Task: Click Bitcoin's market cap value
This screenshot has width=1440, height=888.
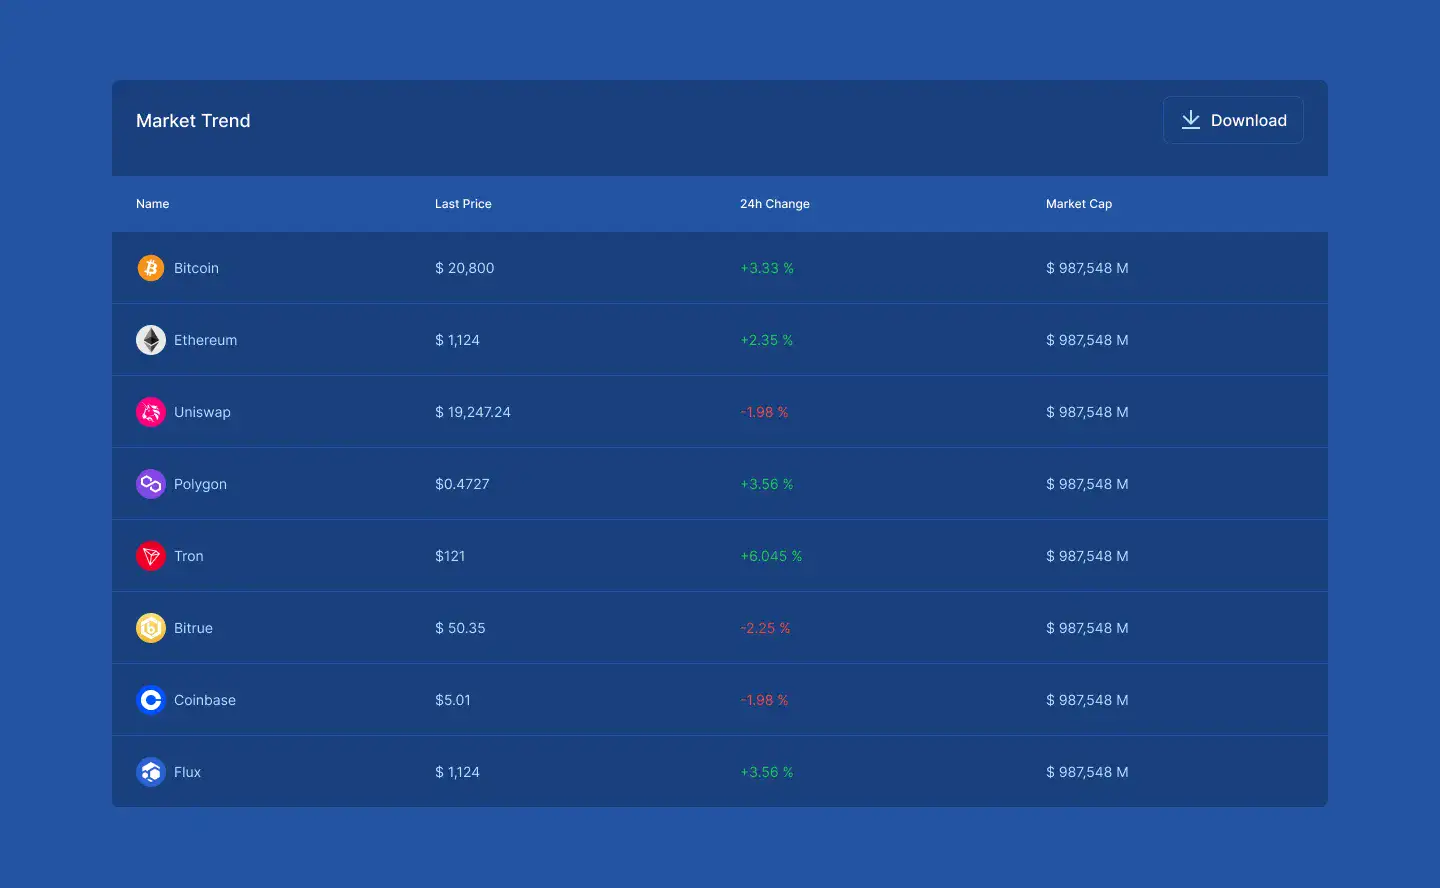Action: (x=1087, y=268)
